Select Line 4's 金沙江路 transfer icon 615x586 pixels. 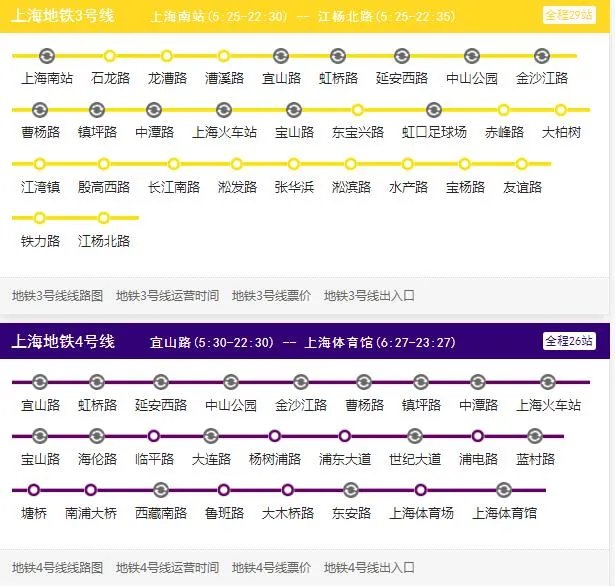(300, 382)
